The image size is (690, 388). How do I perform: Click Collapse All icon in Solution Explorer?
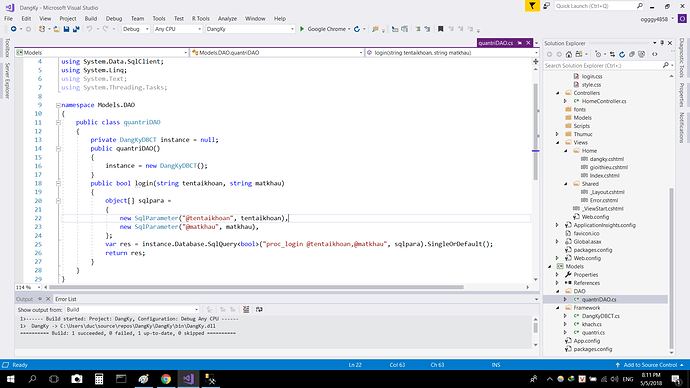click(x=632, y=55)
